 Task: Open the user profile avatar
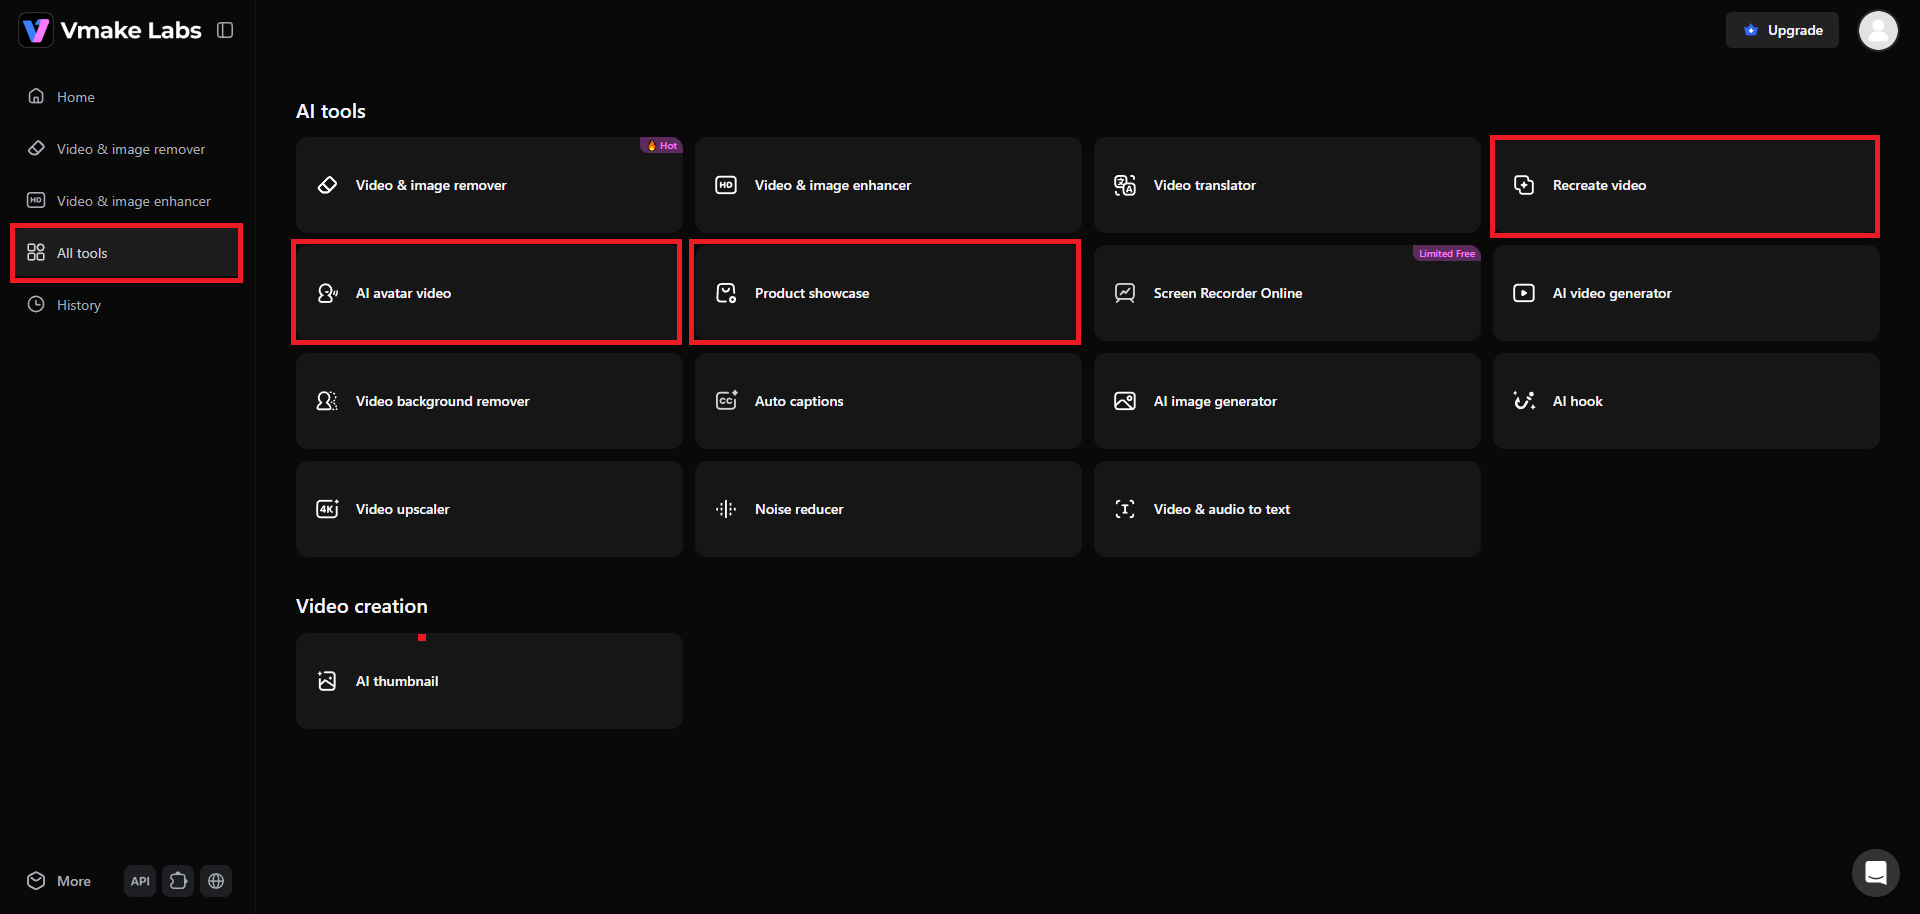click(x=1878, y=30)
